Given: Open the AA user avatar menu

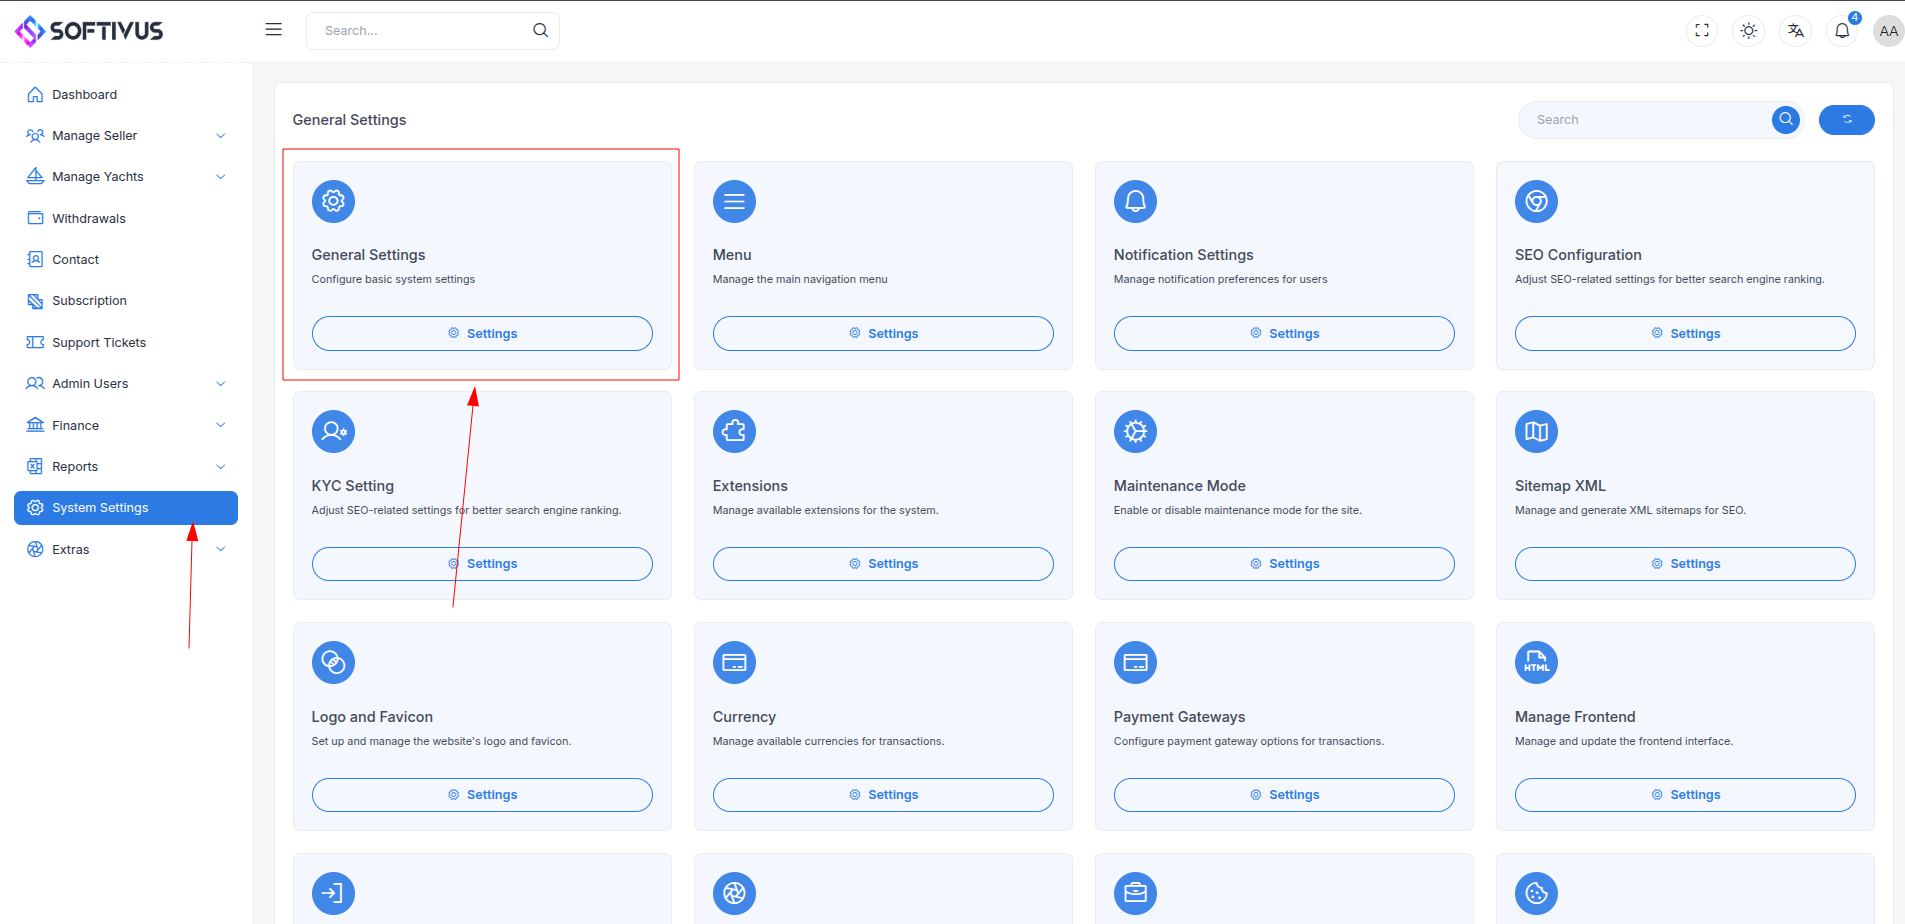Looking at the screenshot, I should [x=1888, y=31].
